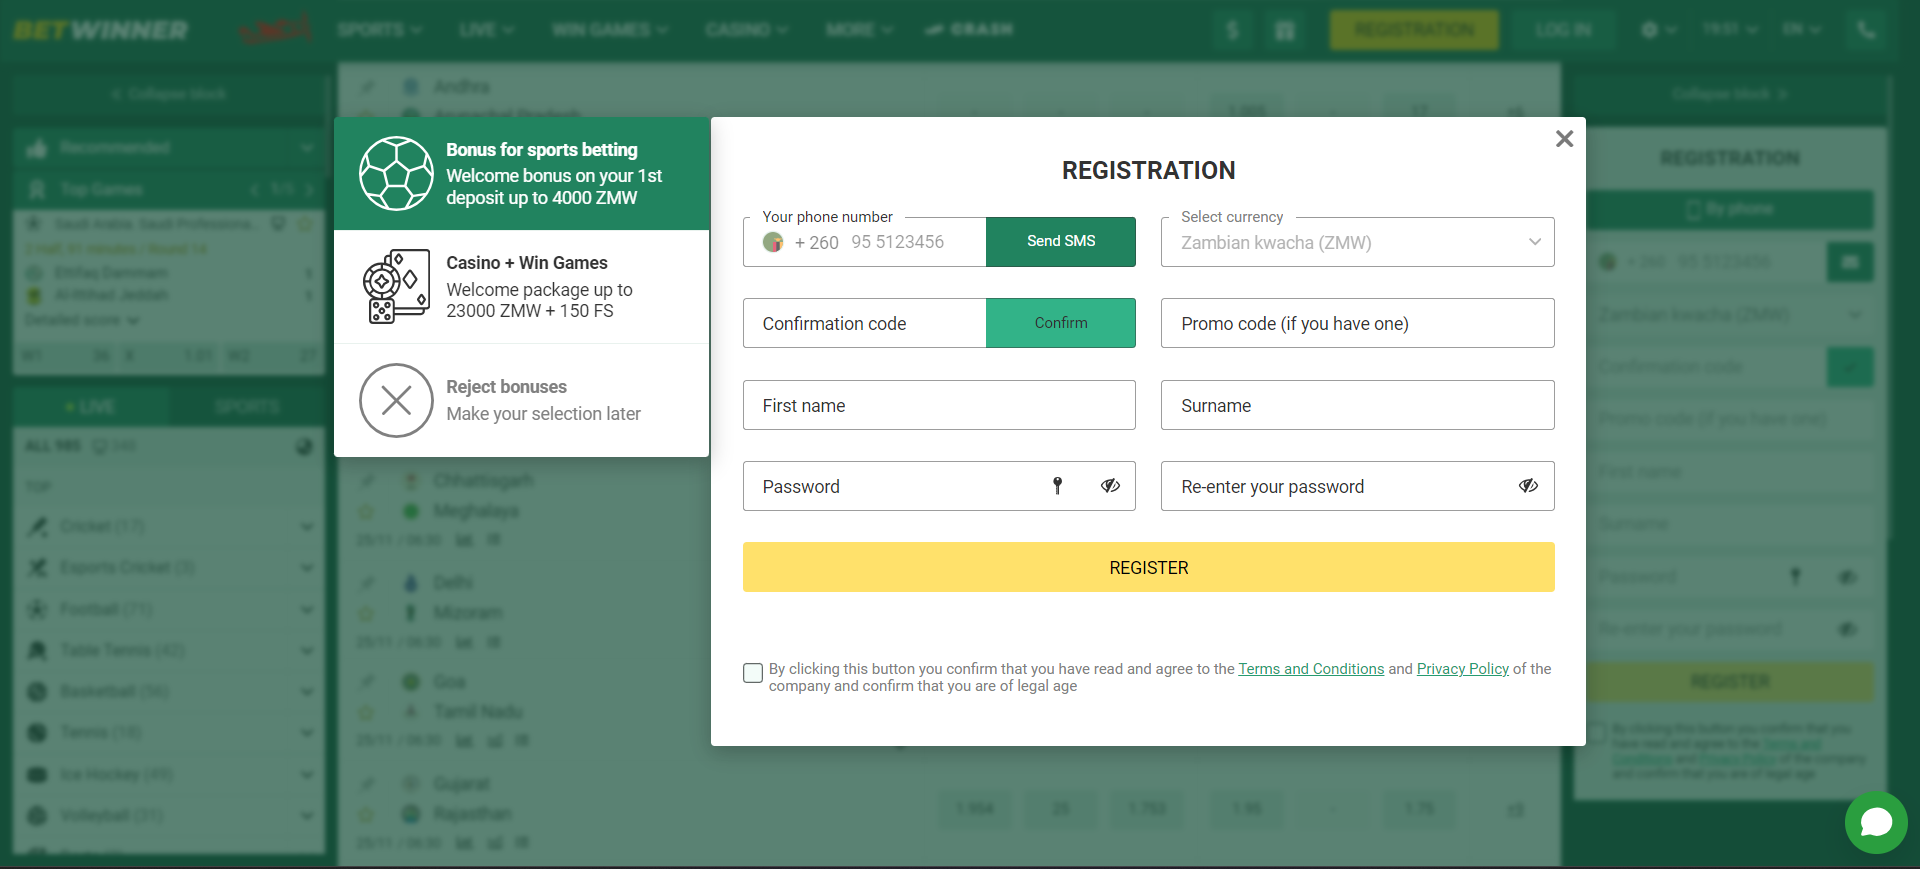Switch to the SPORTS tab in the sidebar
Image resolution: width=1920 pixels, height=869 pixels.
pyautogui.click(x=247, y=407)
